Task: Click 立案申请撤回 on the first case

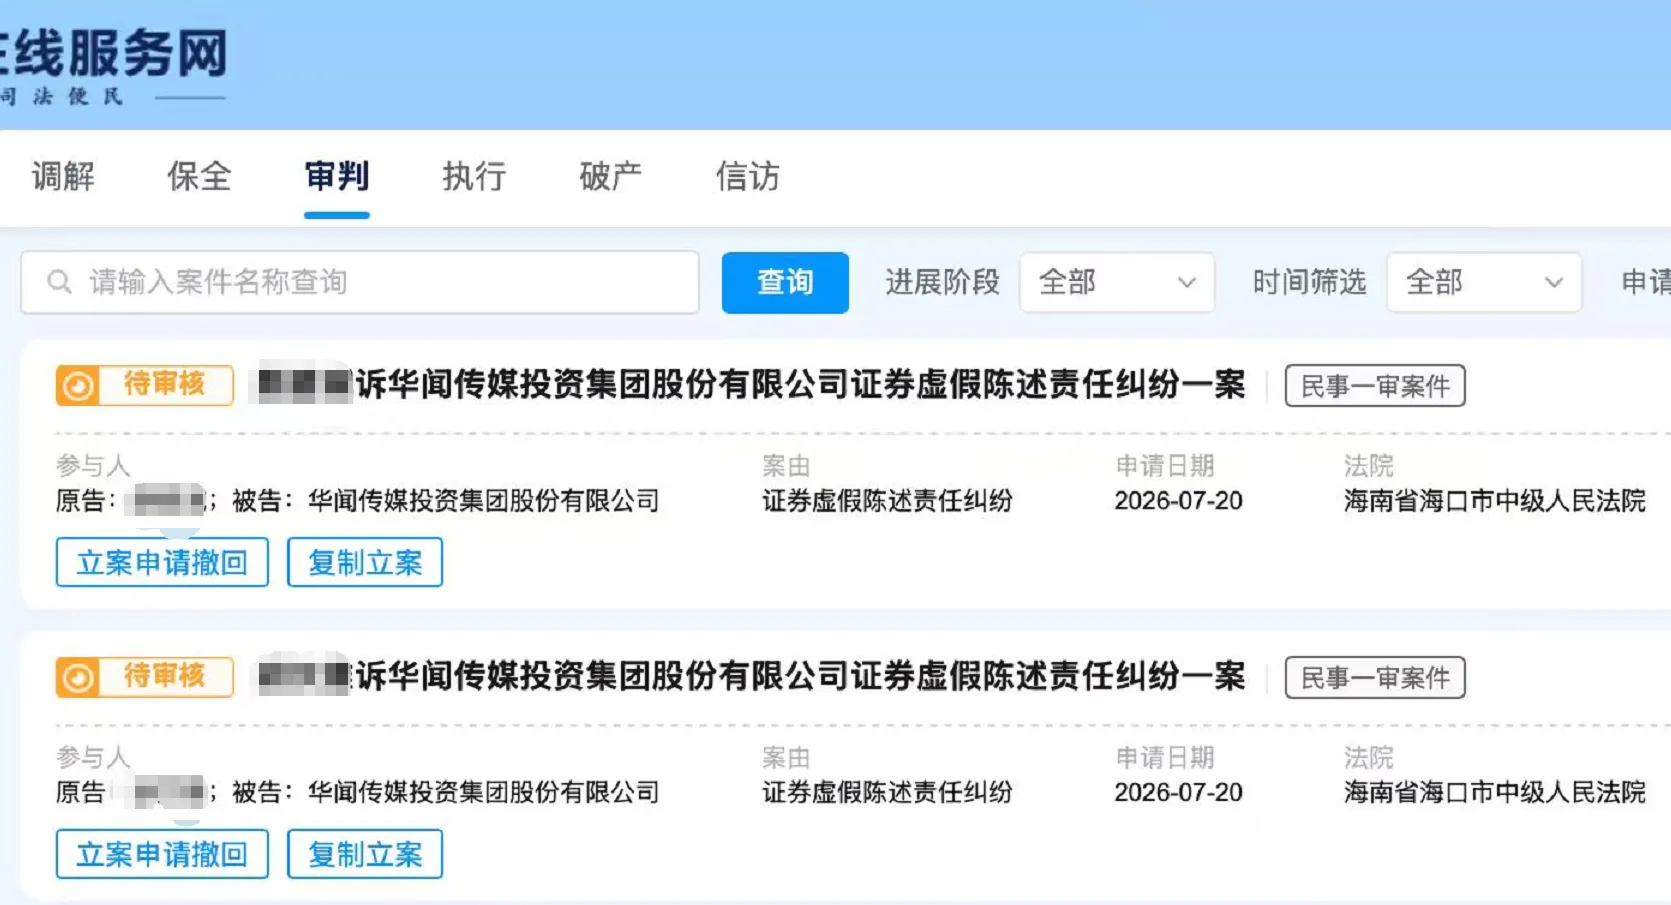Action: coord(162,562)
